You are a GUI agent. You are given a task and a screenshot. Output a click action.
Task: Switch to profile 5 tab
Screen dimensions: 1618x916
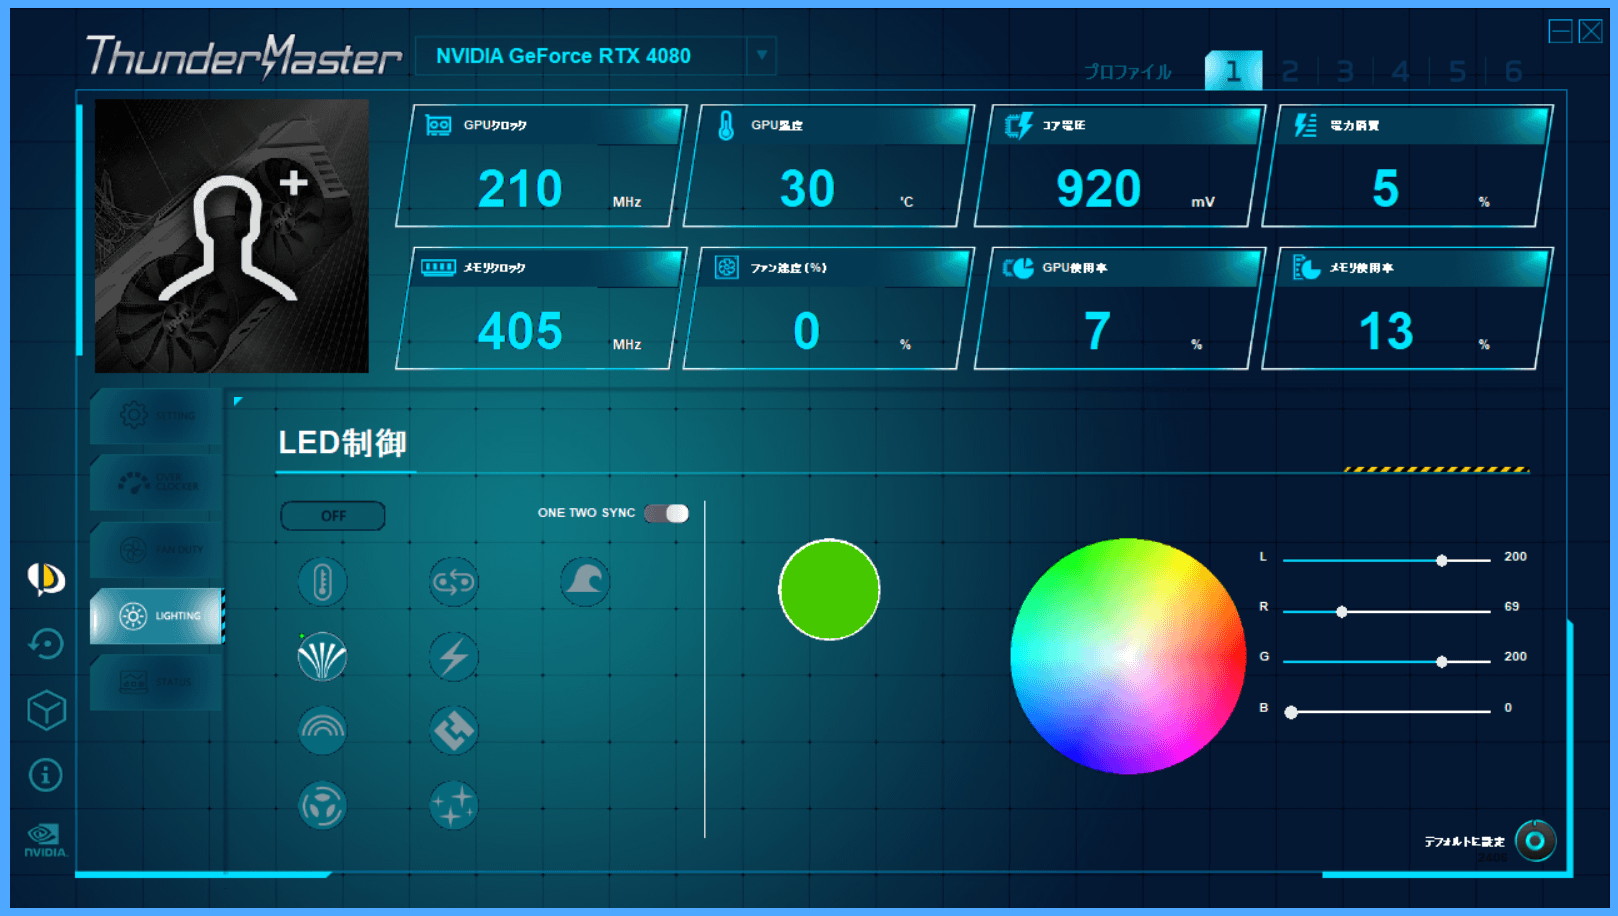[x=1457, y=71]
